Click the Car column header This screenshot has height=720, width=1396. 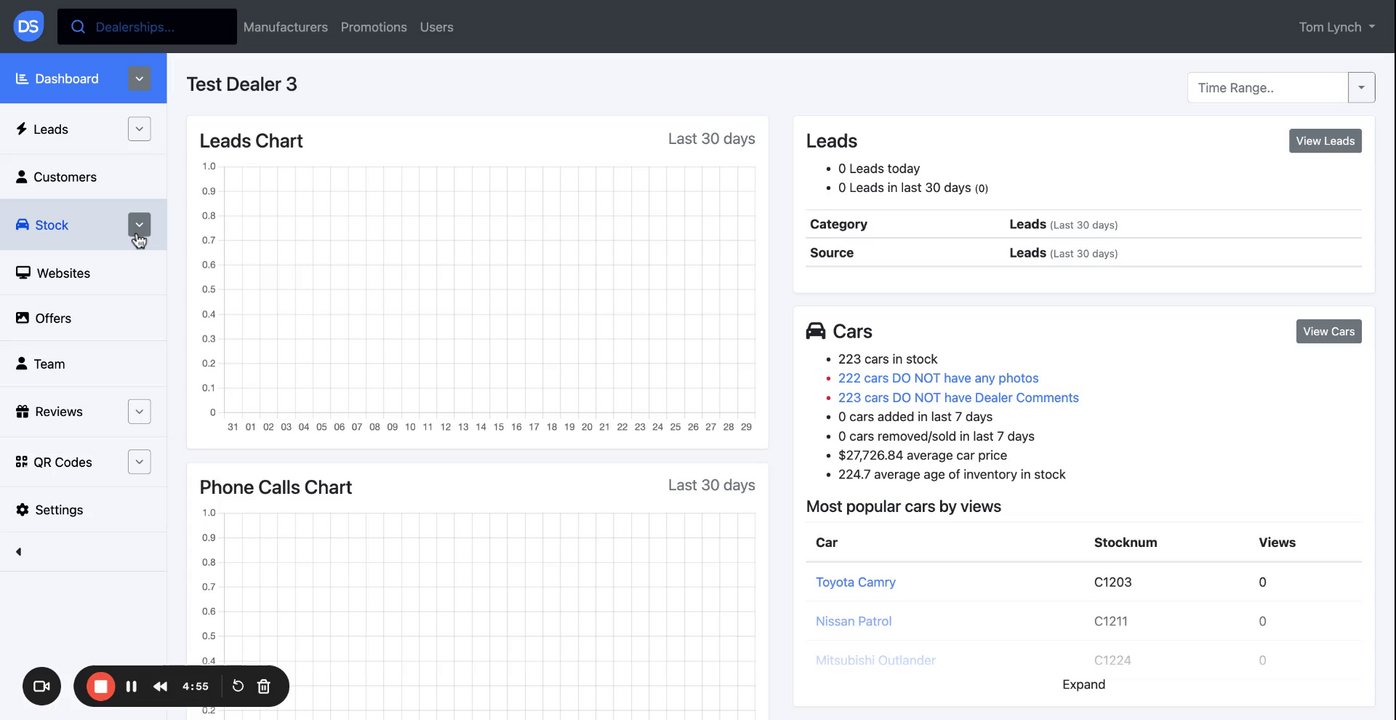coord(827,542)
